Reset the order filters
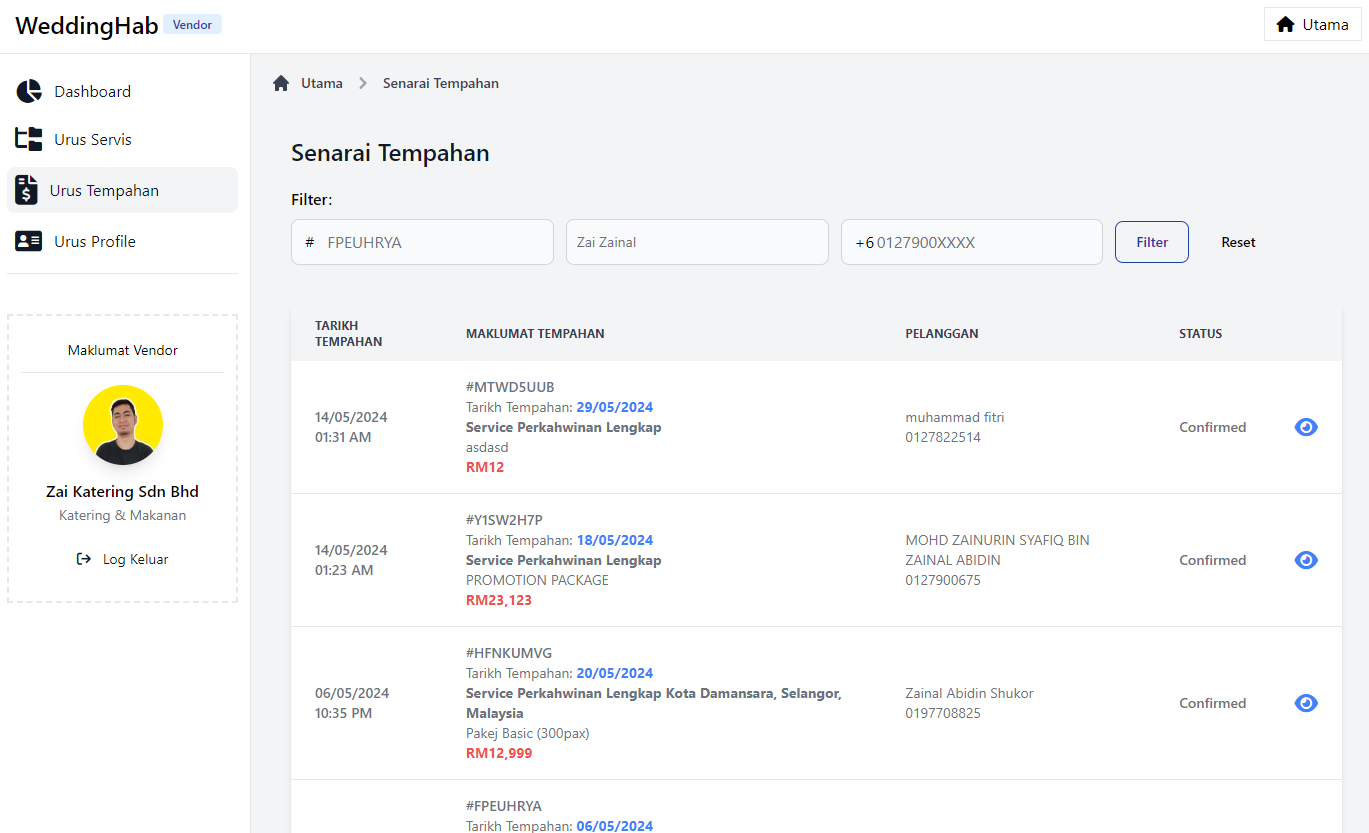Viewport: 1369px width, 833px height. tap(1238, 242)
